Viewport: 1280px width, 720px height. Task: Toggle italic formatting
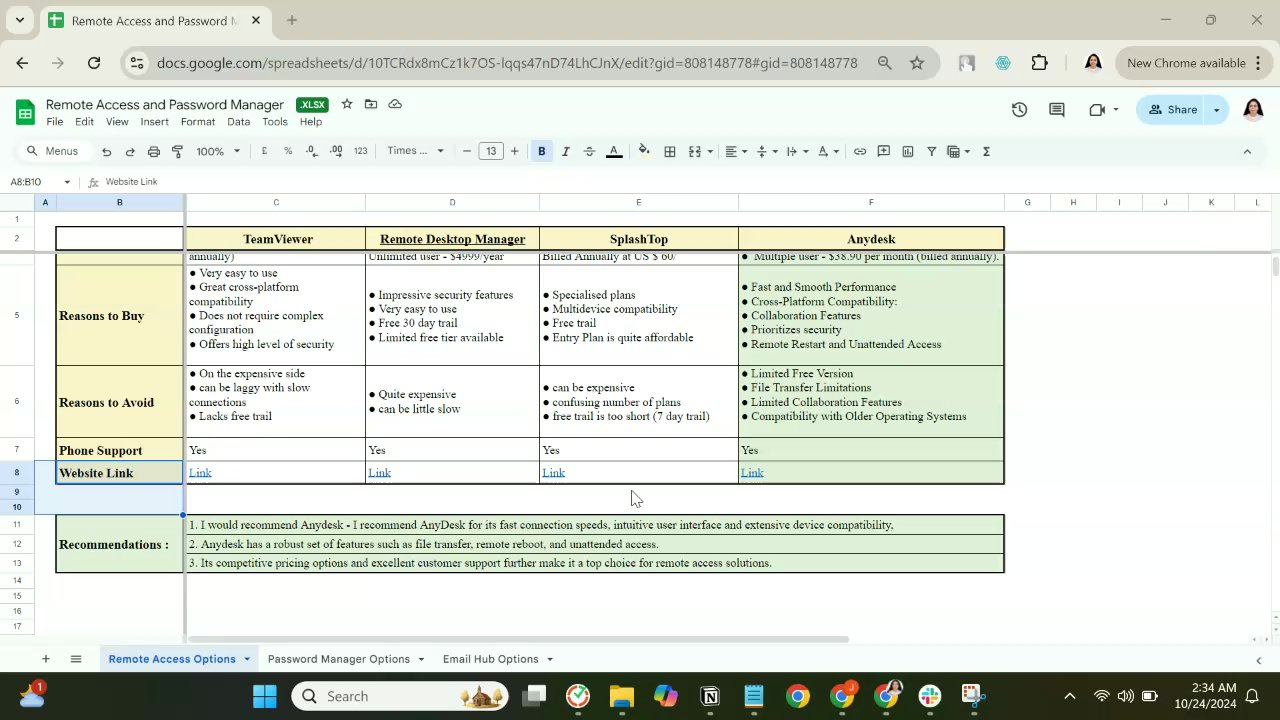pos(565,152)
